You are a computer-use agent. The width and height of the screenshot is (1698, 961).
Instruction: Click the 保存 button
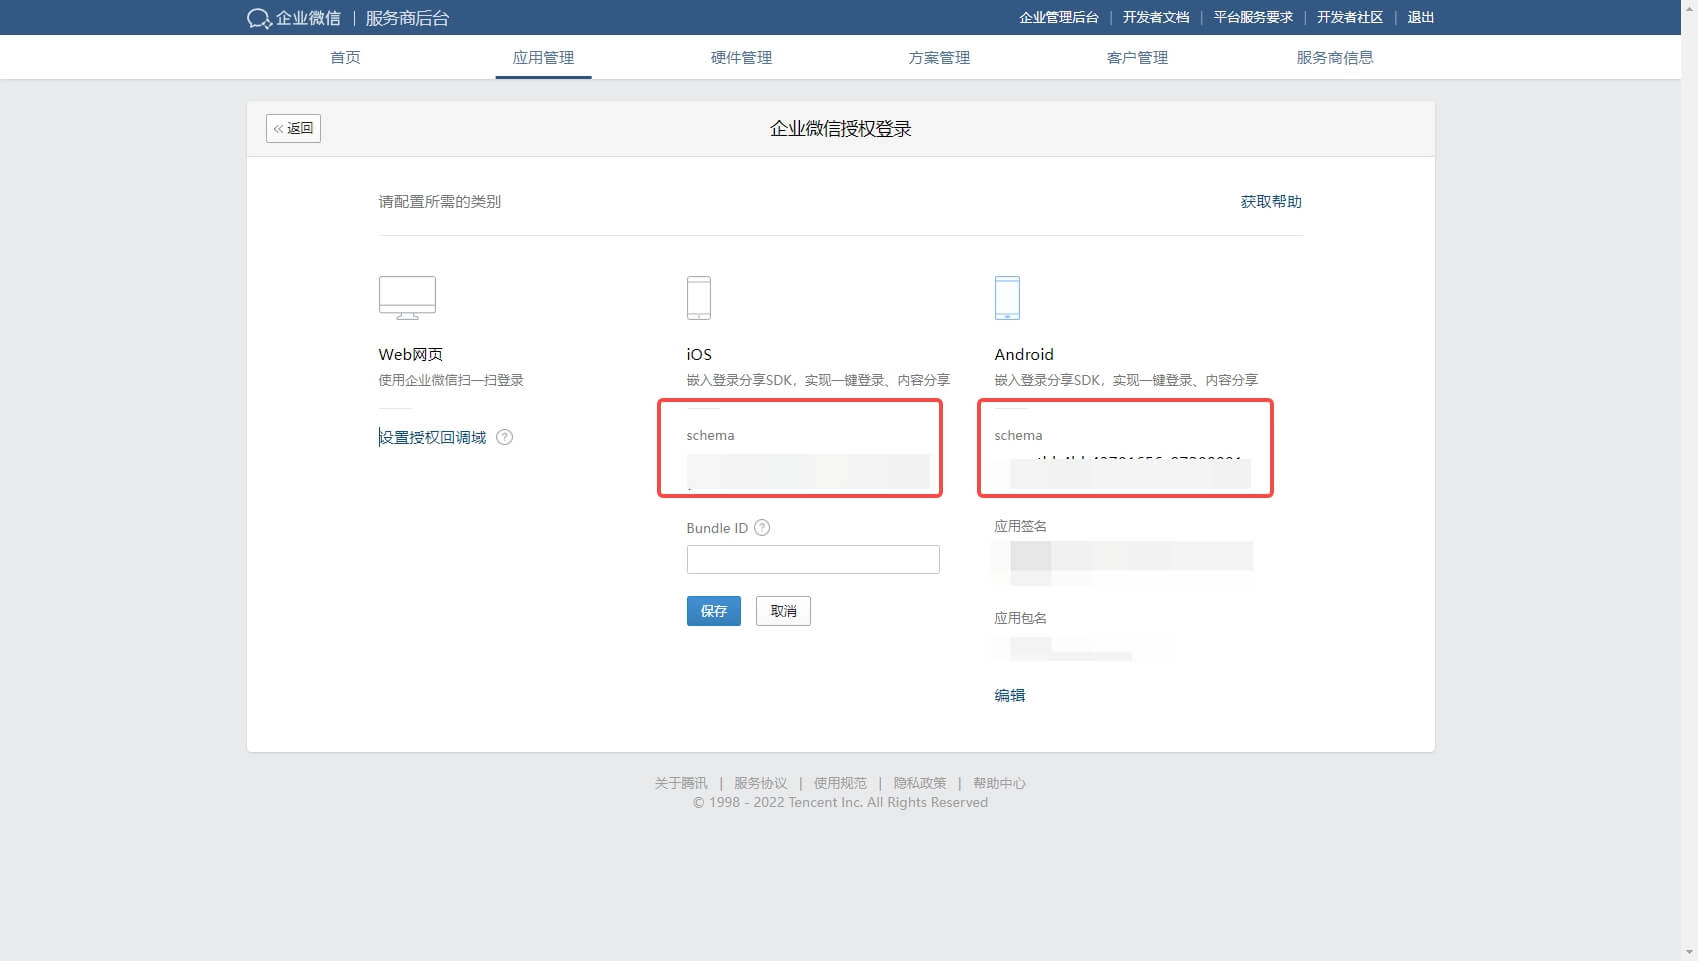(x=713, y=611)
